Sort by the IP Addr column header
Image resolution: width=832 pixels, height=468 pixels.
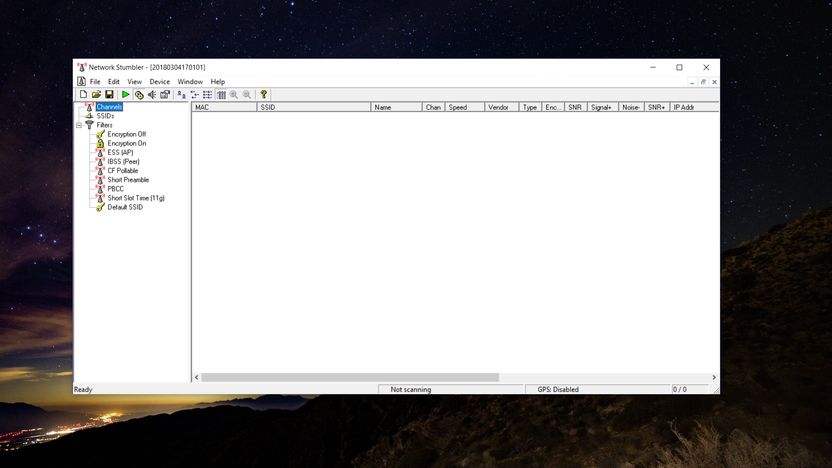[694, 107]
